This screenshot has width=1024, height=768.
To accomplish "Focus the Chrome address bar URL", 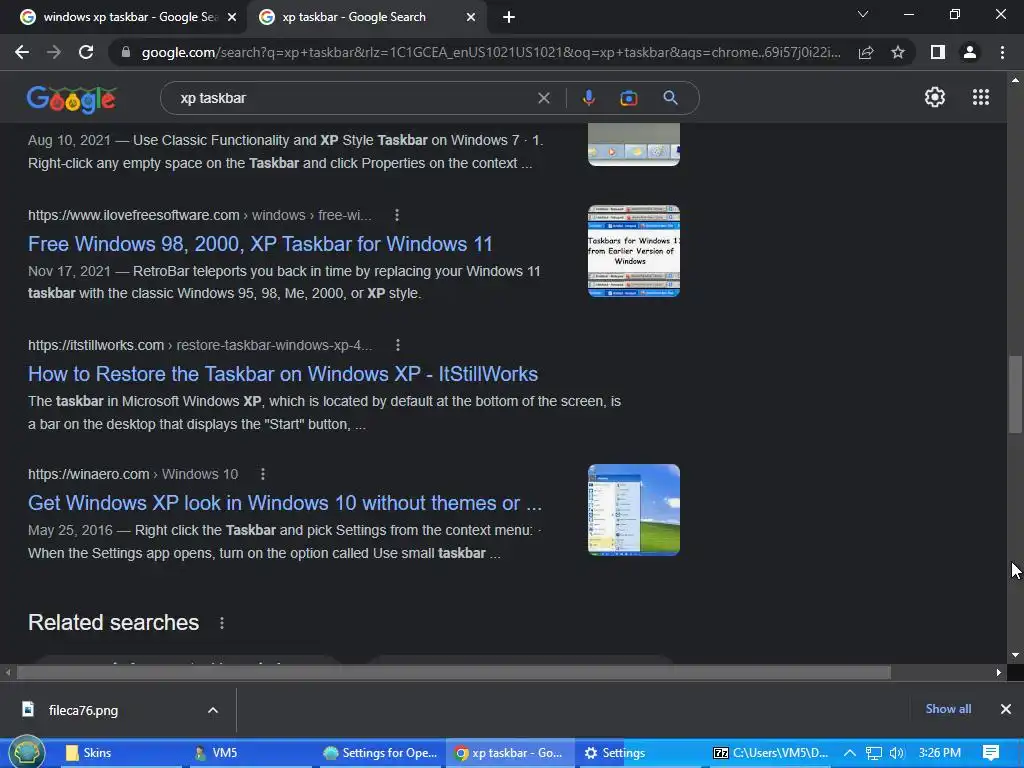I will 491,52.
